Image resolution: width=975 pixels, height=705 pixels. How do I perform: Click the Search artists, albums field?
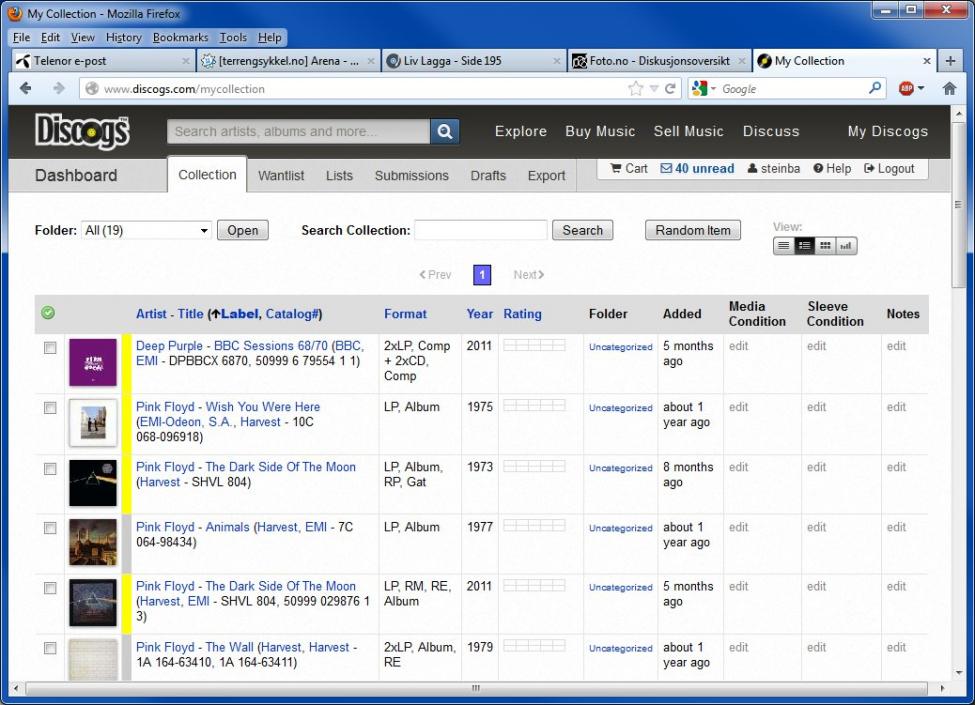pos(298,131)
